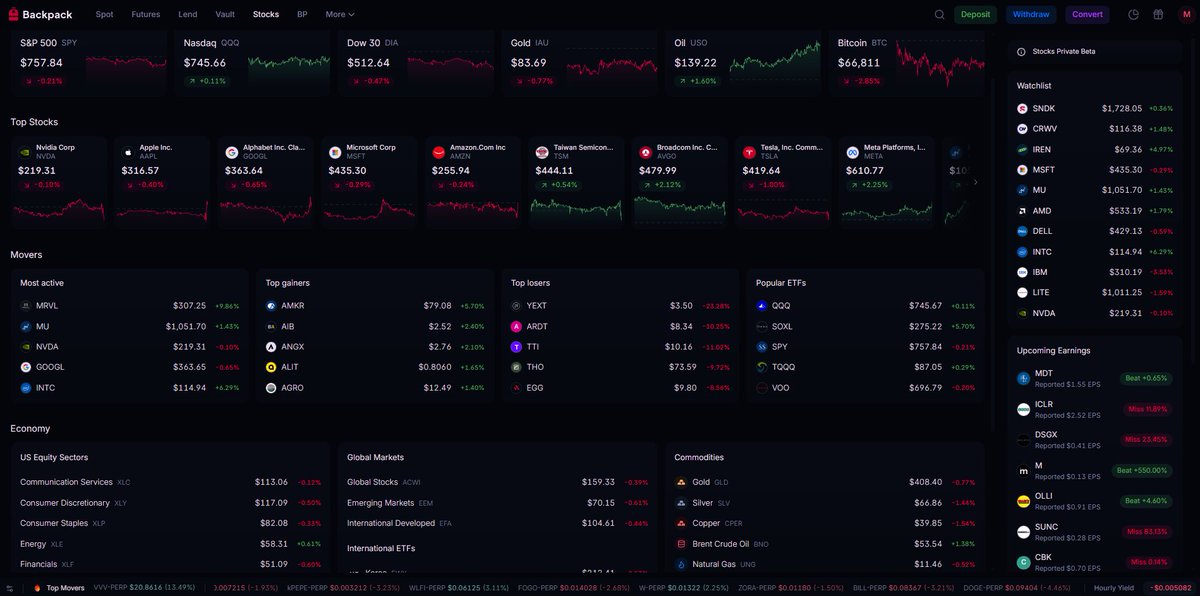Screen dimensions: 1200x596
Task: Select Emerging Markets EEM row
Action: tap(497, 503)
